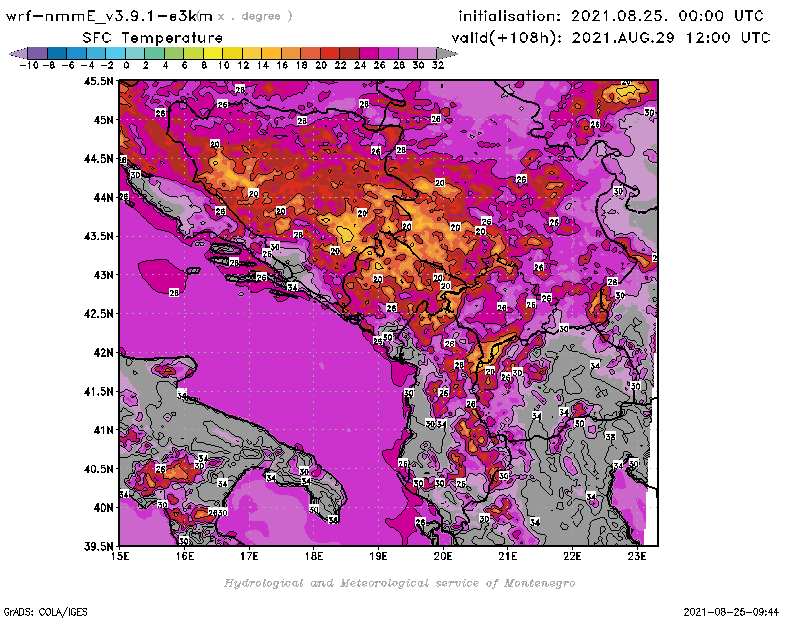Click the '23E' longitude axis label
This screenshot has height=618, width=800.
coord(637,556)
